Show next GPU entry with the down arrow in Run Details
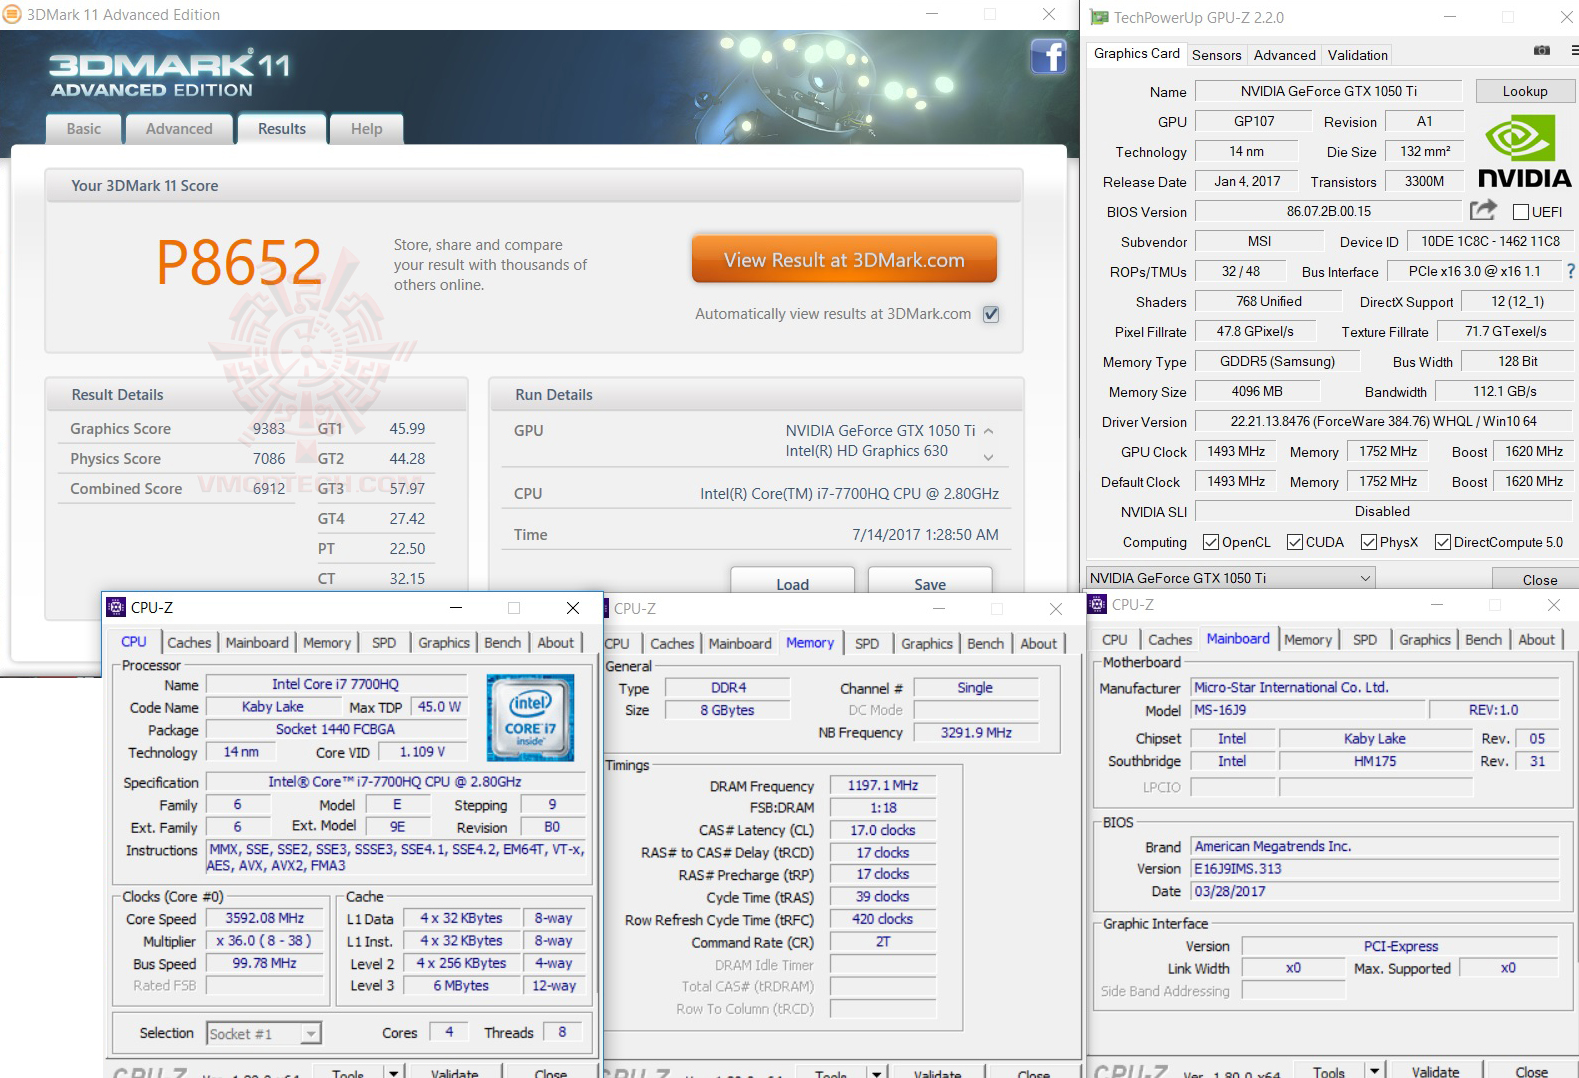 [989, 457]
